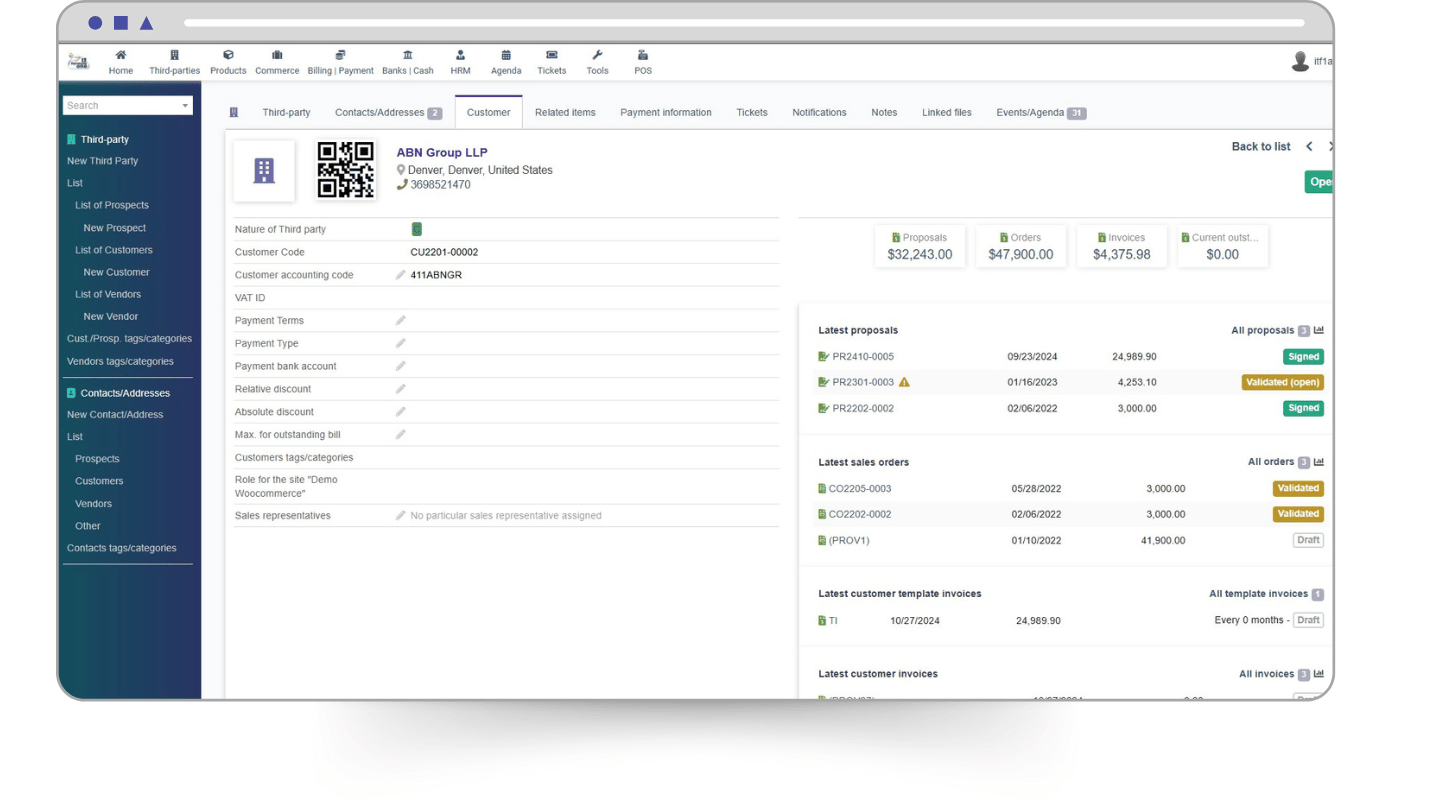Click All orders link
1440x800 pixels.
(x=1271, y=462)
